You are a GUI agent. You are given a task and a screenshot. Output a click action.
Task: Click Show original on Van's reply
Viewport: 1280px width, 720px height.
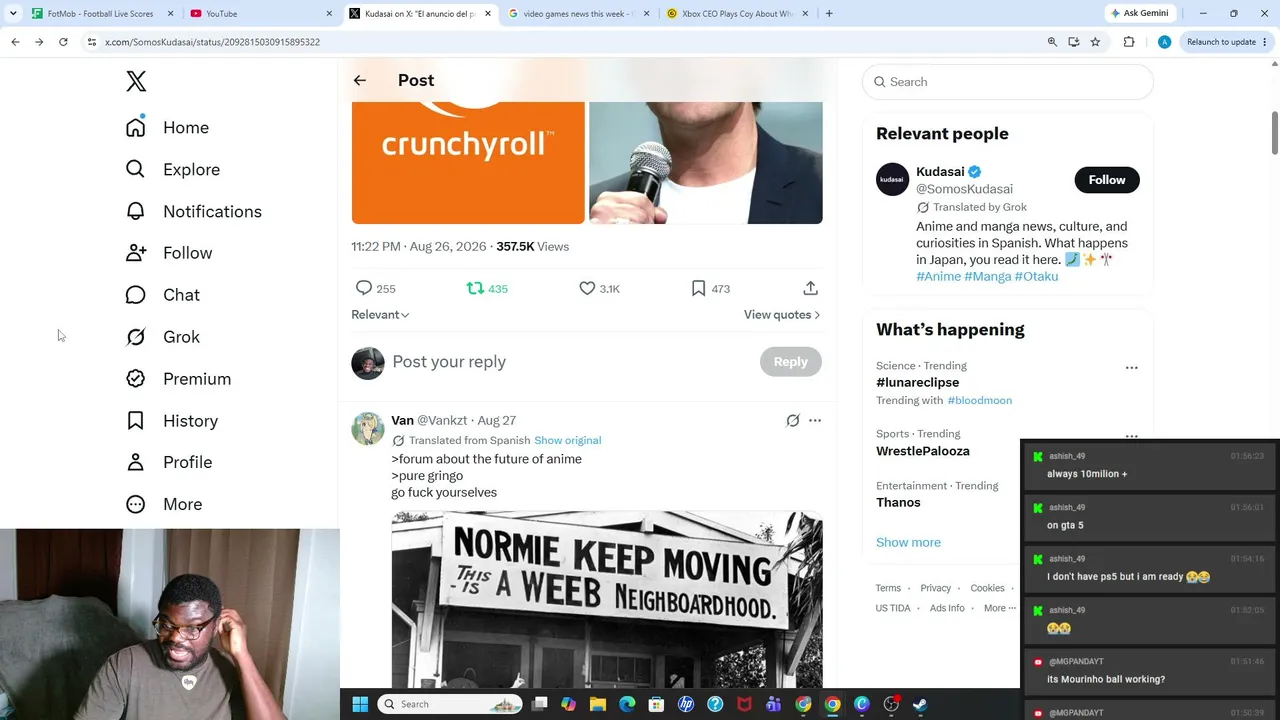(x=568, y=441)
